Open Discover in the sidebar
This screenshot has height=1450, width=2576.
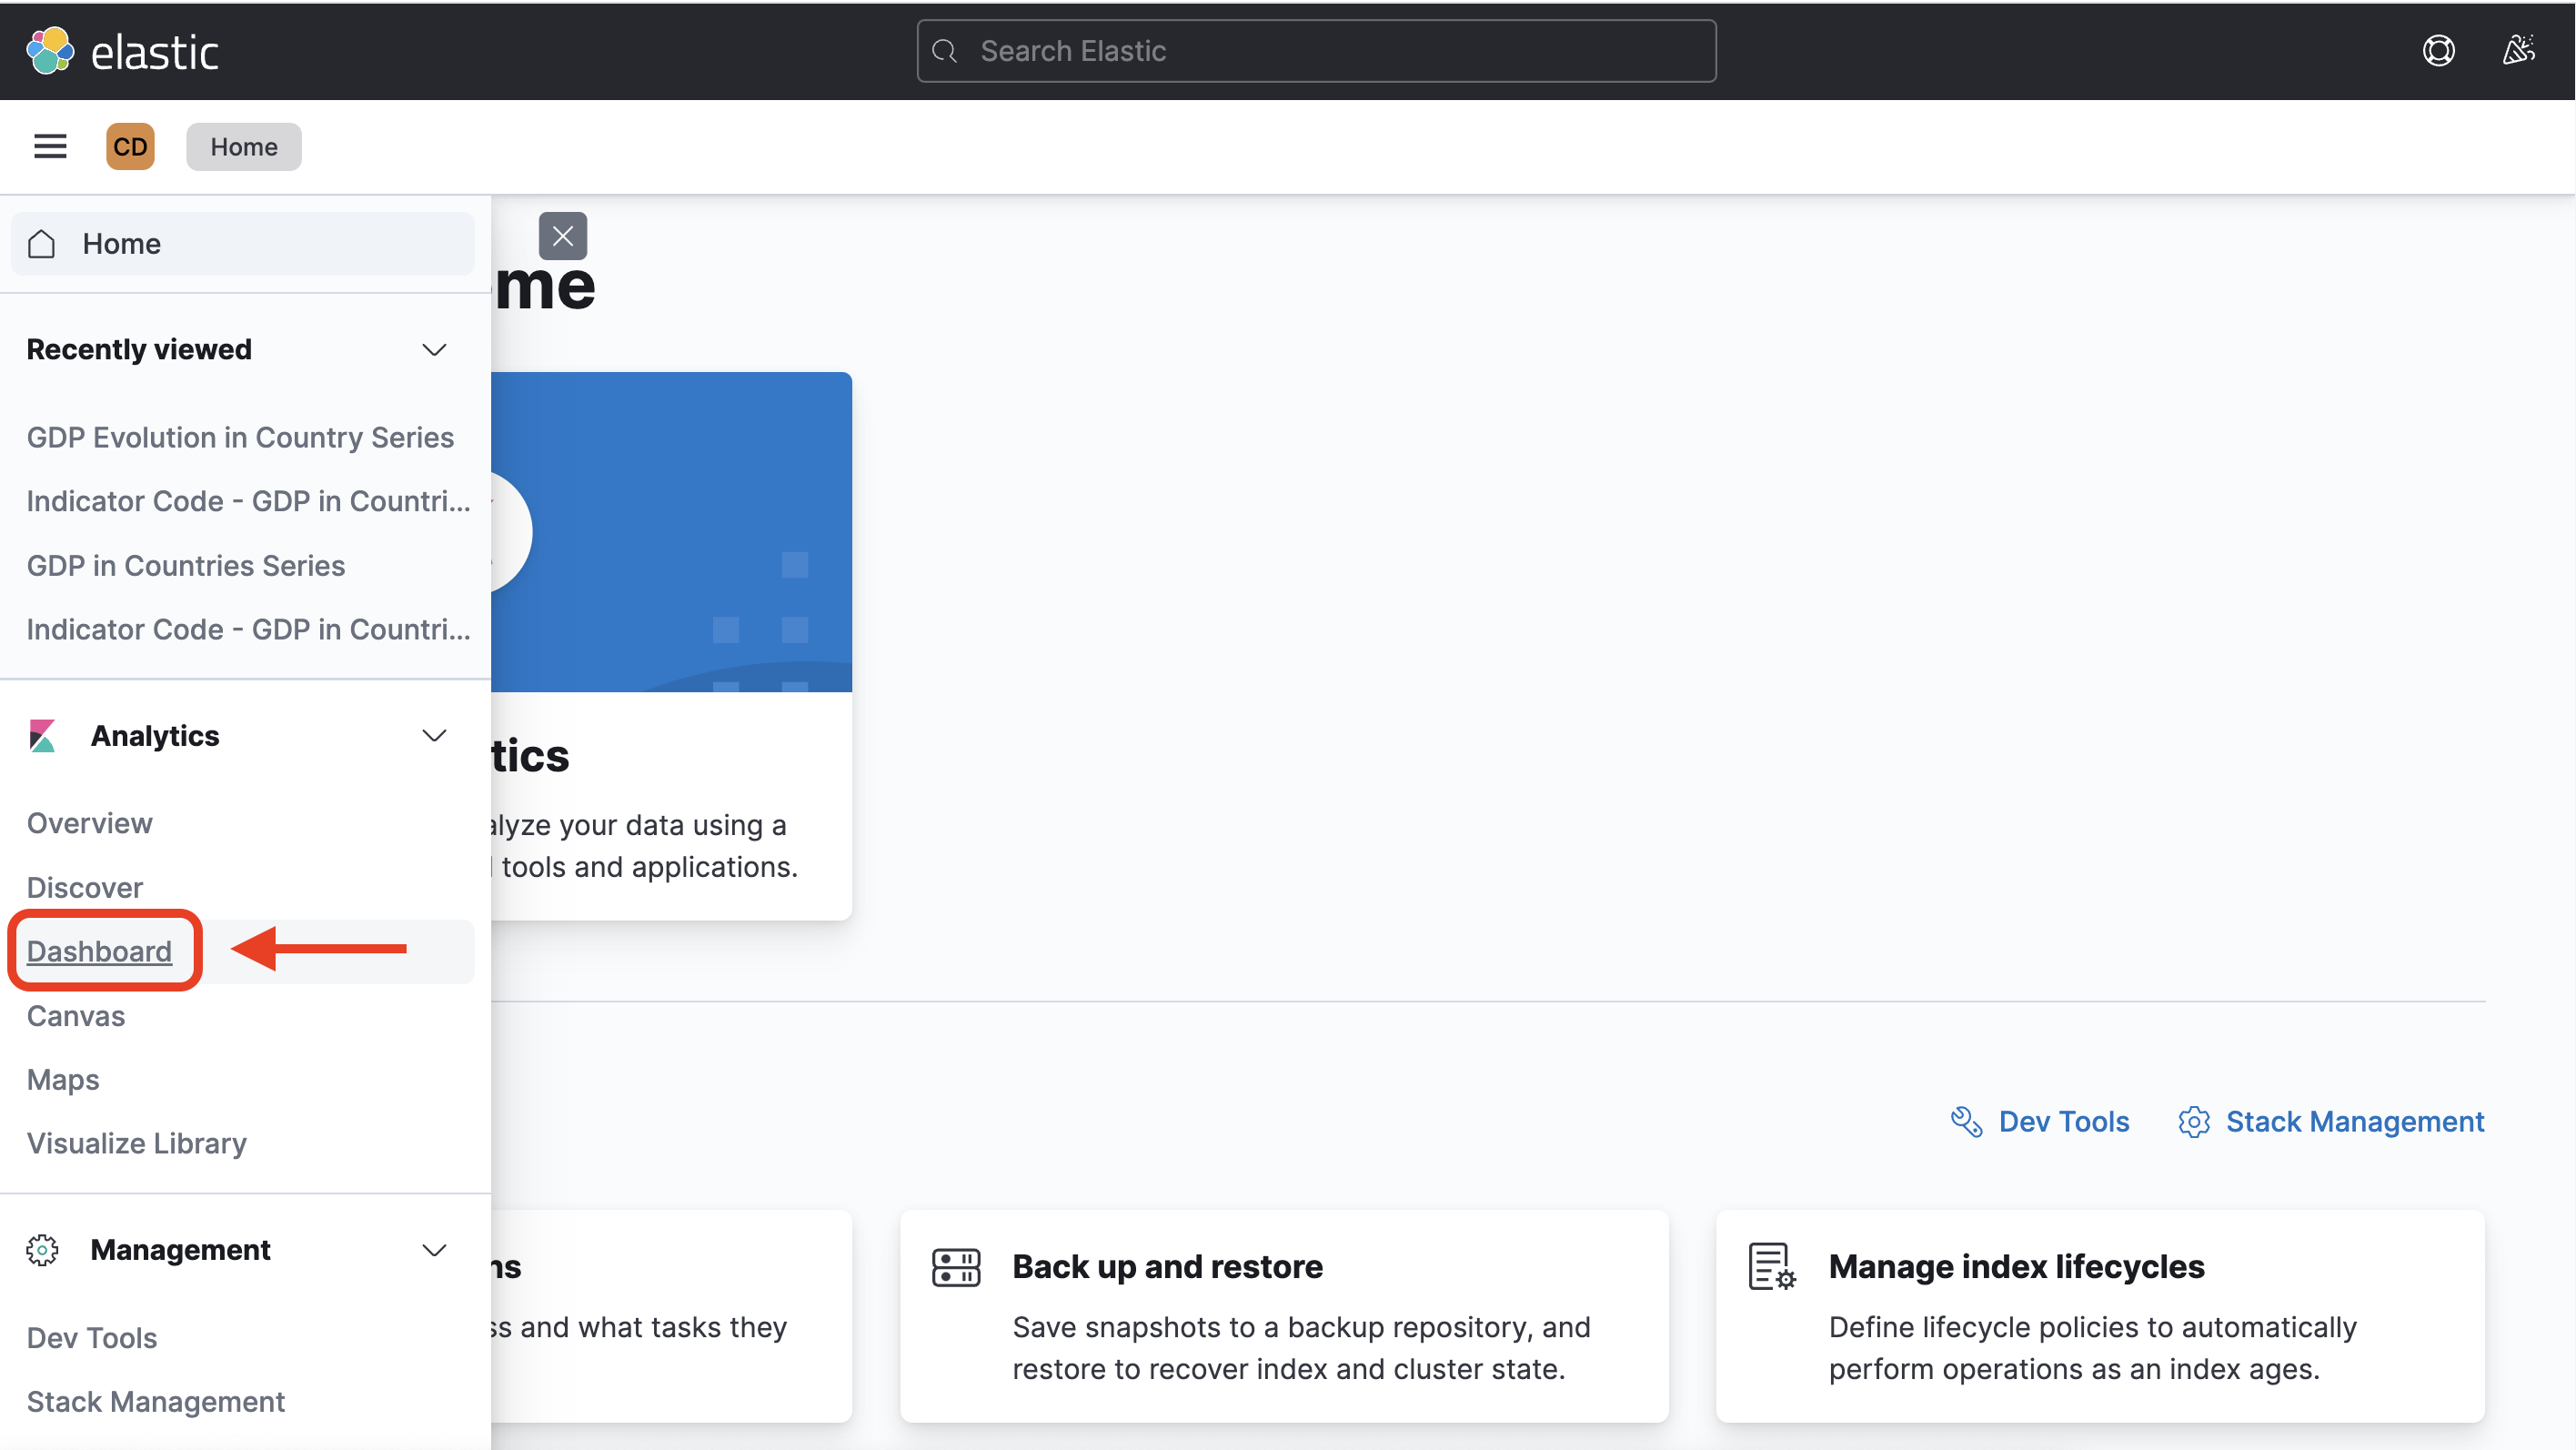[x=85, y=887]
